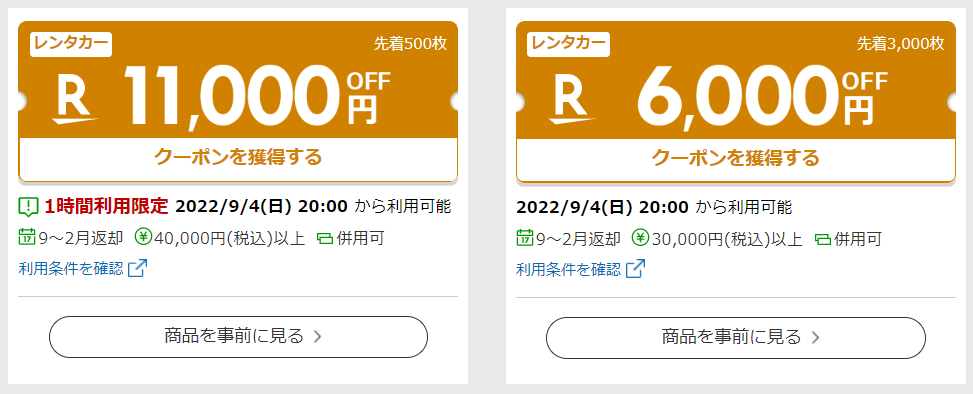Click the chevron arrow in right 商品を事前に見る button

[815, 338]
